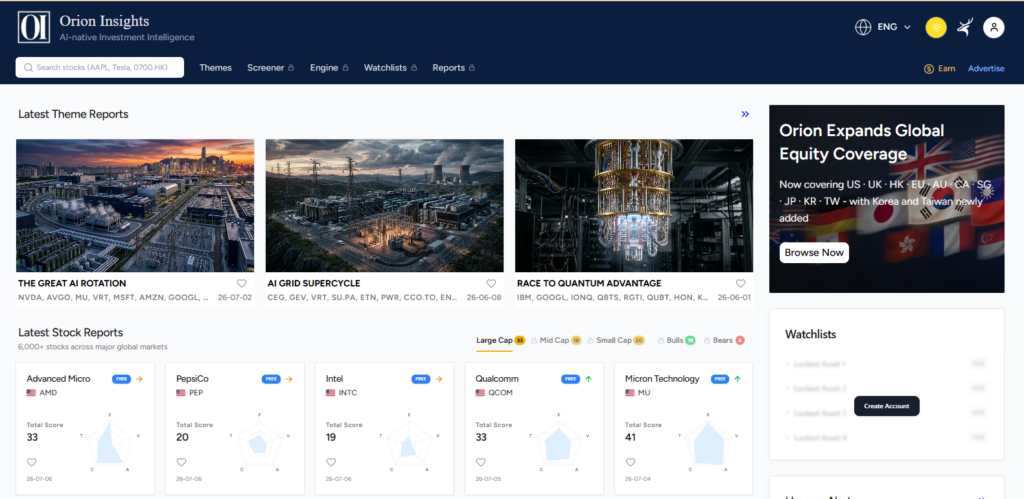Select the locked Bulls tab
Image resolution: width=1024 pixels, height=499 pixels.
coord(676,340)
